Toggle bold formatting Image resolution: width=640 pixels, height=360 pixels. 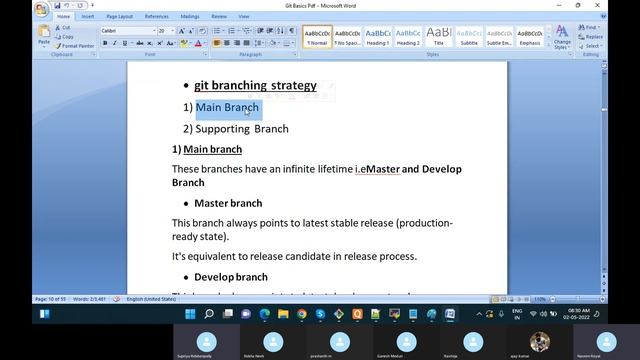pyautogui.click(x=105, y=43)
